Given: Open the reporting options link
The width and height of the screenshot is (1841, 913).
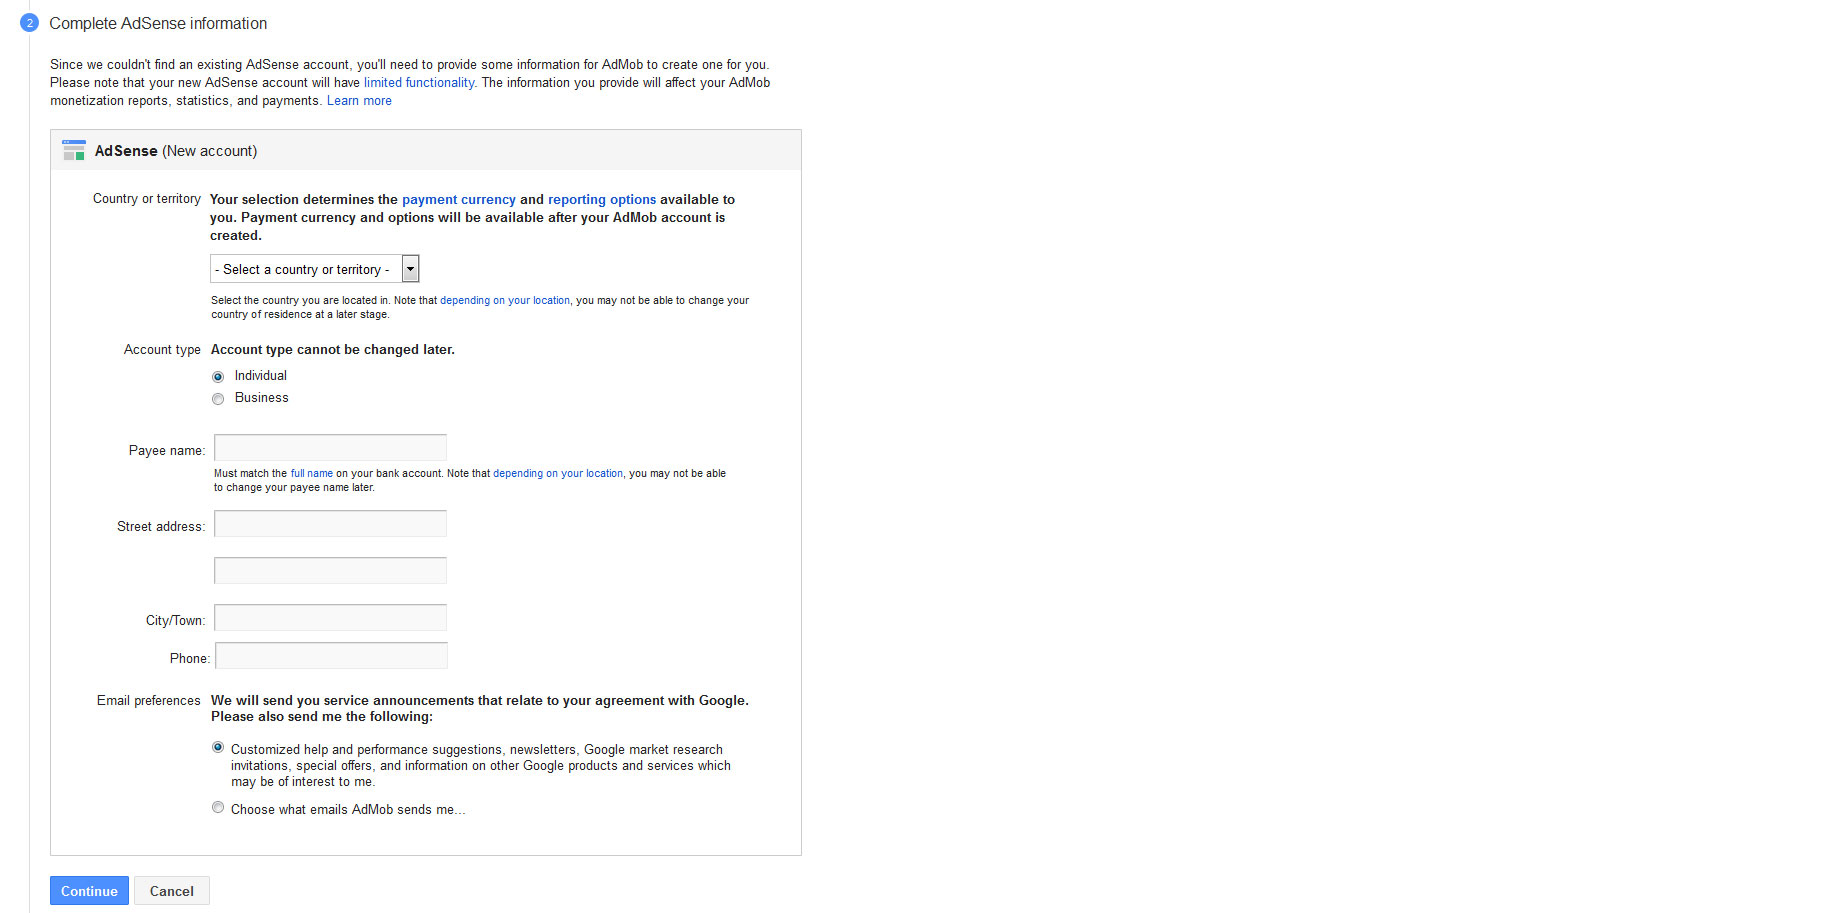Looking at the screenshot, I should [x=602, y=200].
